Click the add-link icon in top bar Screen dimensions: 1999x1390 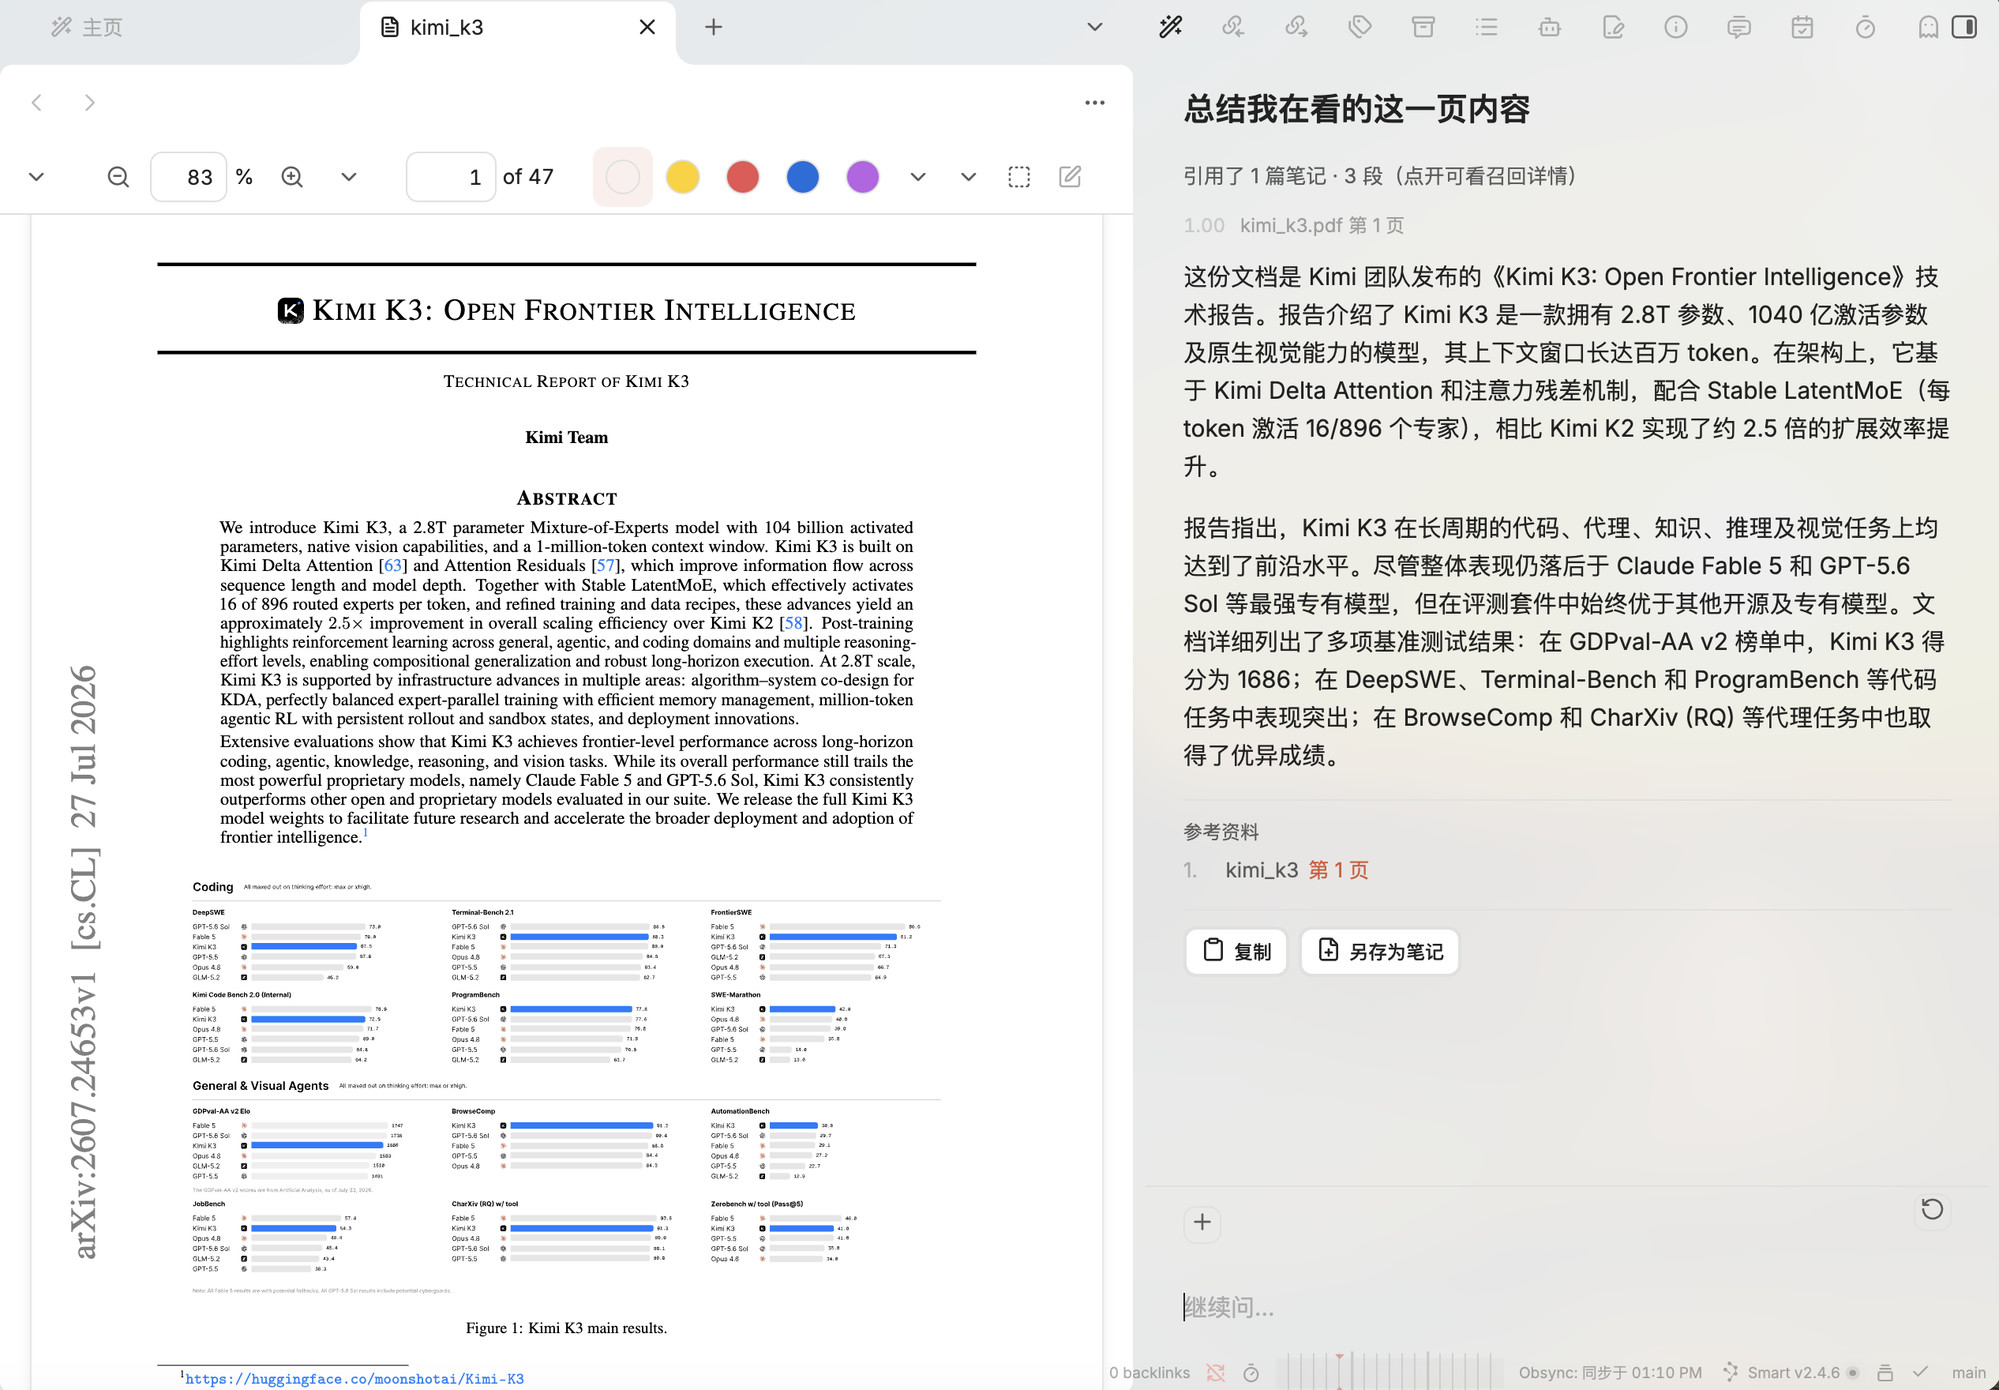(x=1233, y=27)
